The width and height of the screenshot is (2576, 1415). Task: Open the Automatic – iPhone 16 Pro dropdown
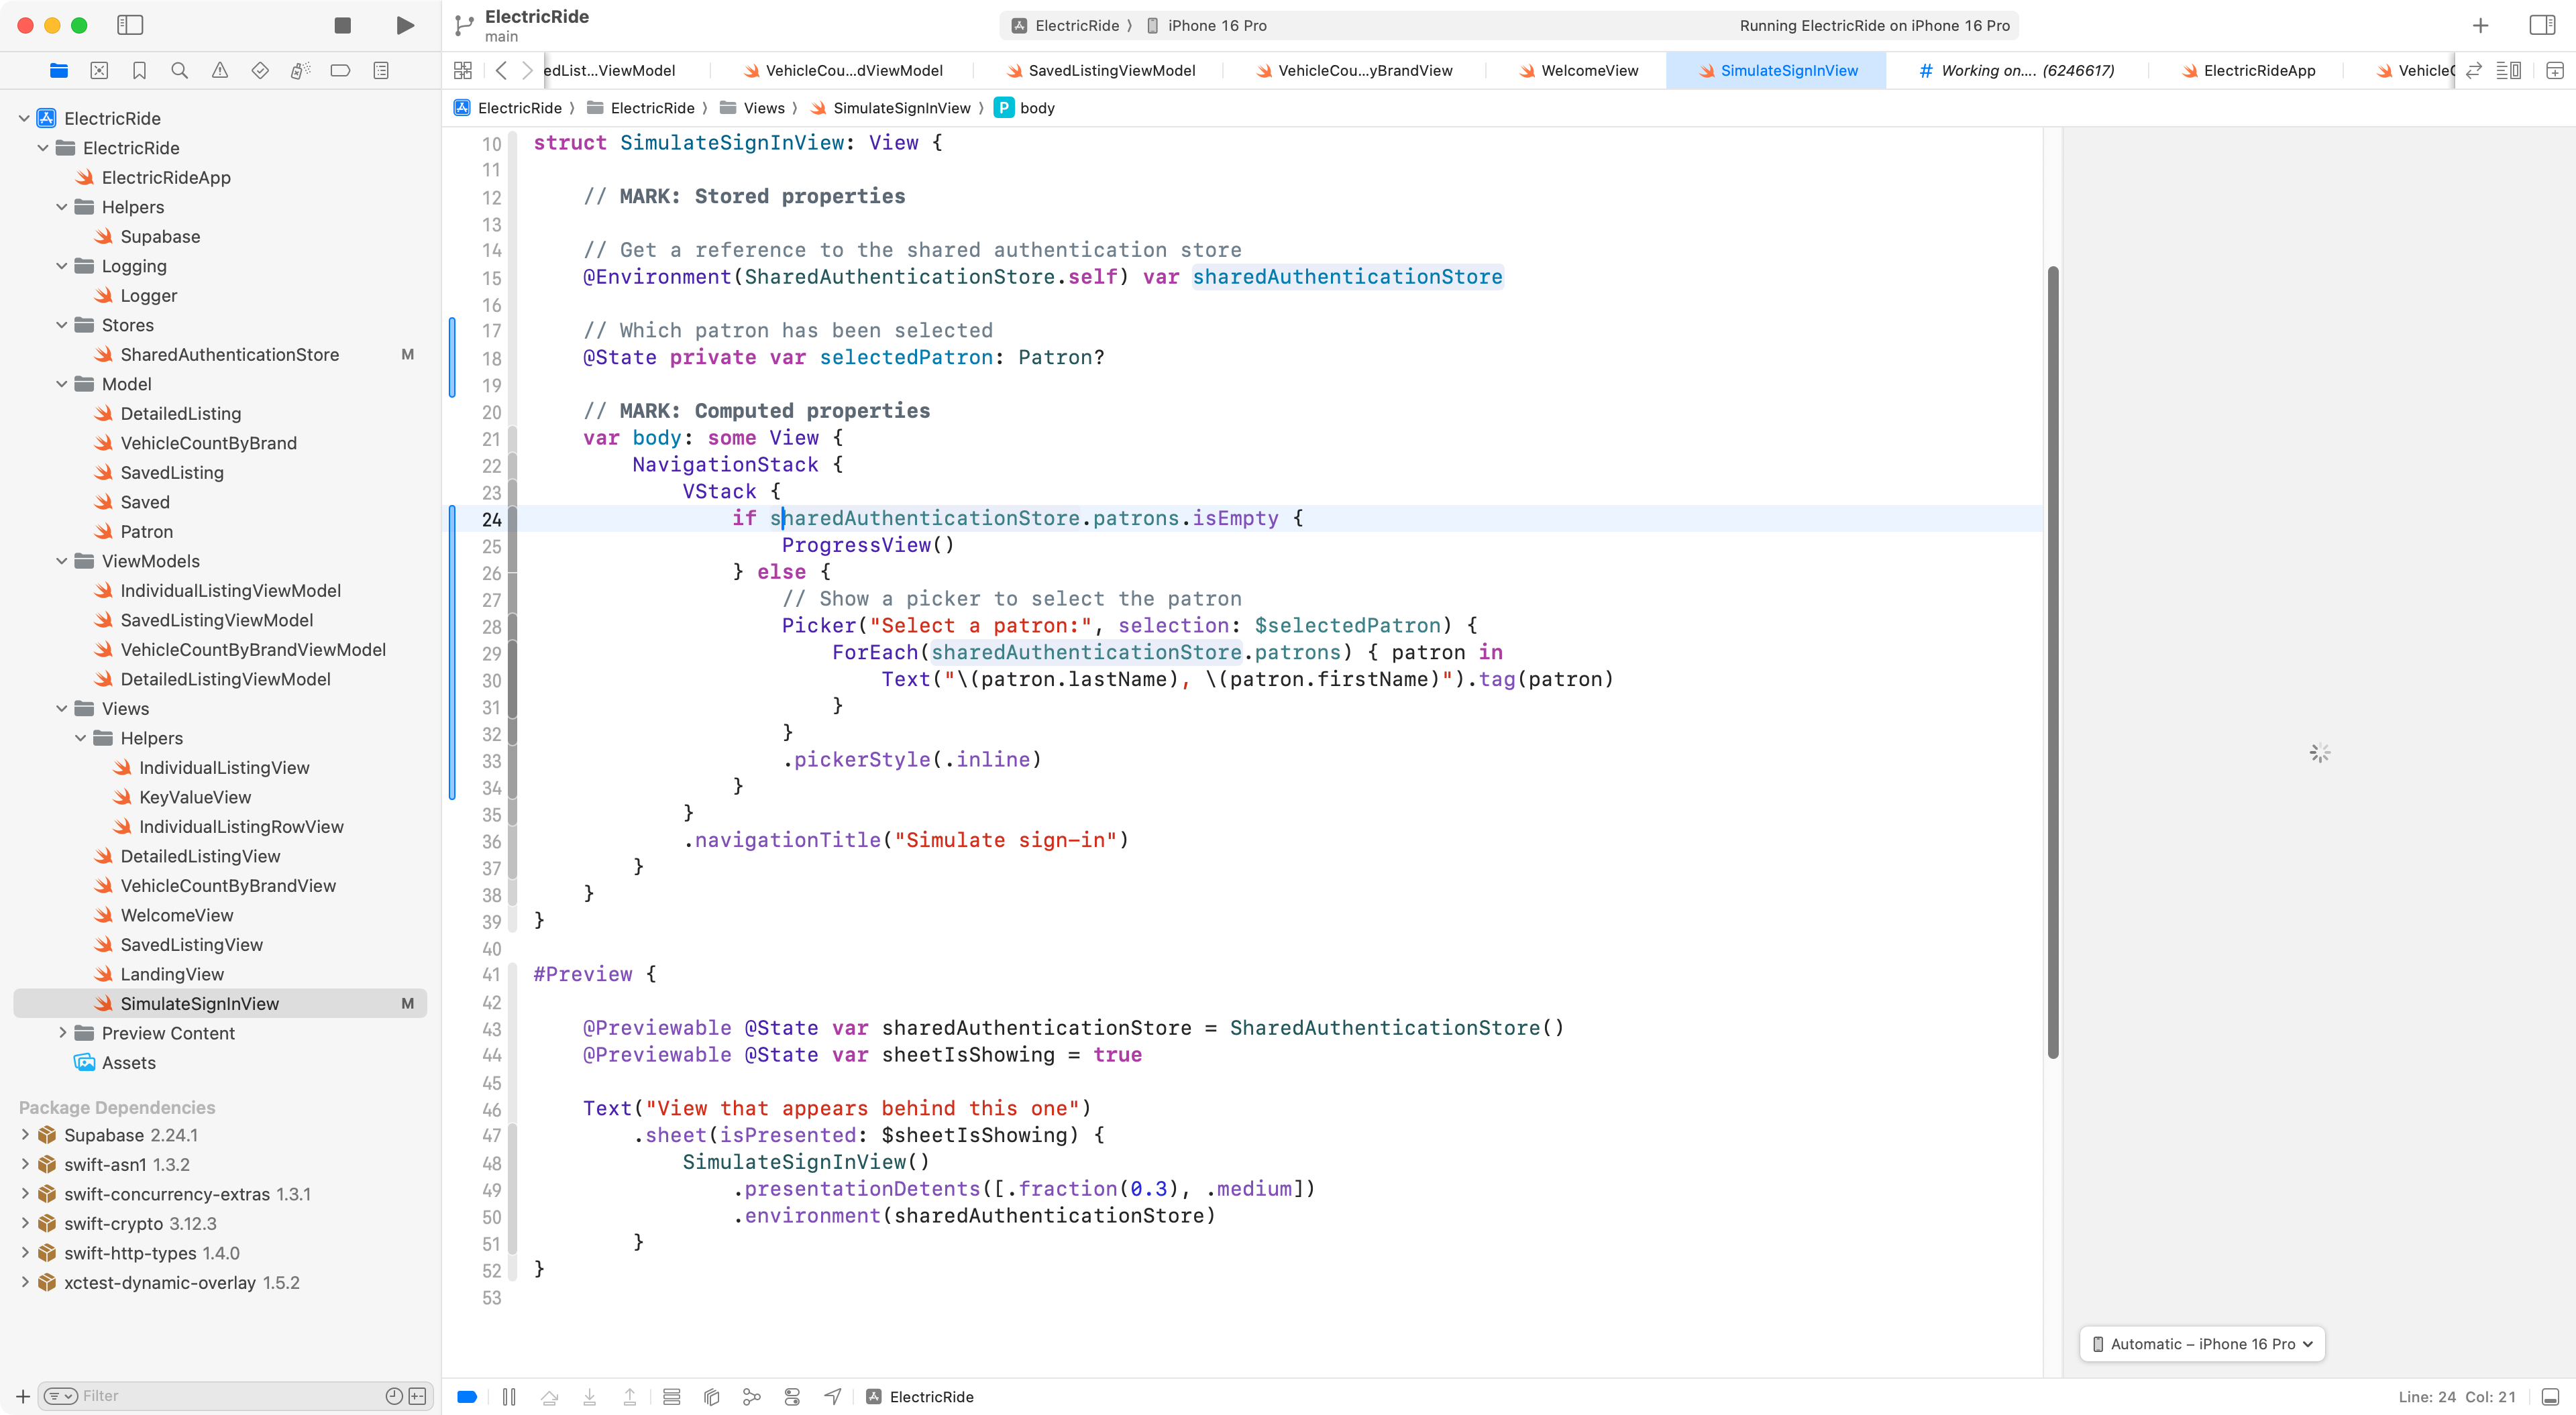tap(2202, 1344)
